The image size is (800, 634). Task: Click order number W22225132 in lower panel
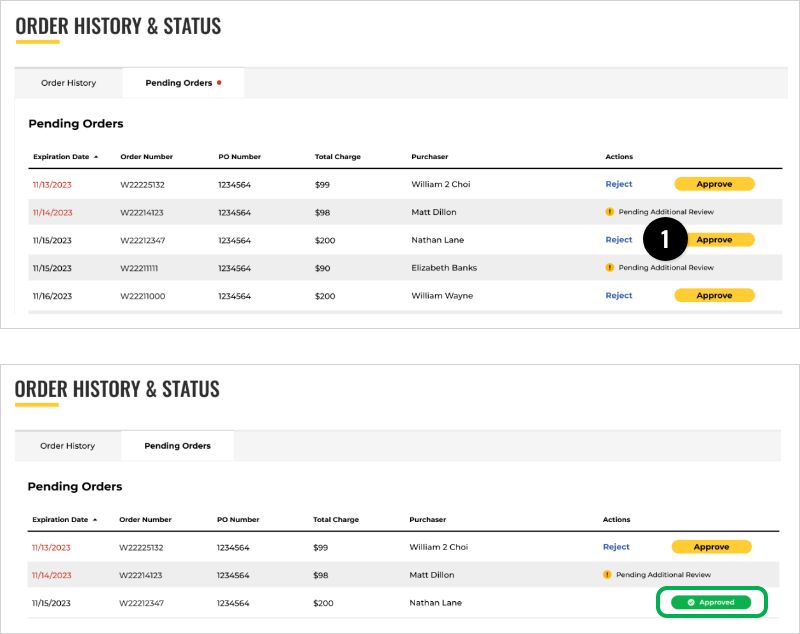point(141,548)
